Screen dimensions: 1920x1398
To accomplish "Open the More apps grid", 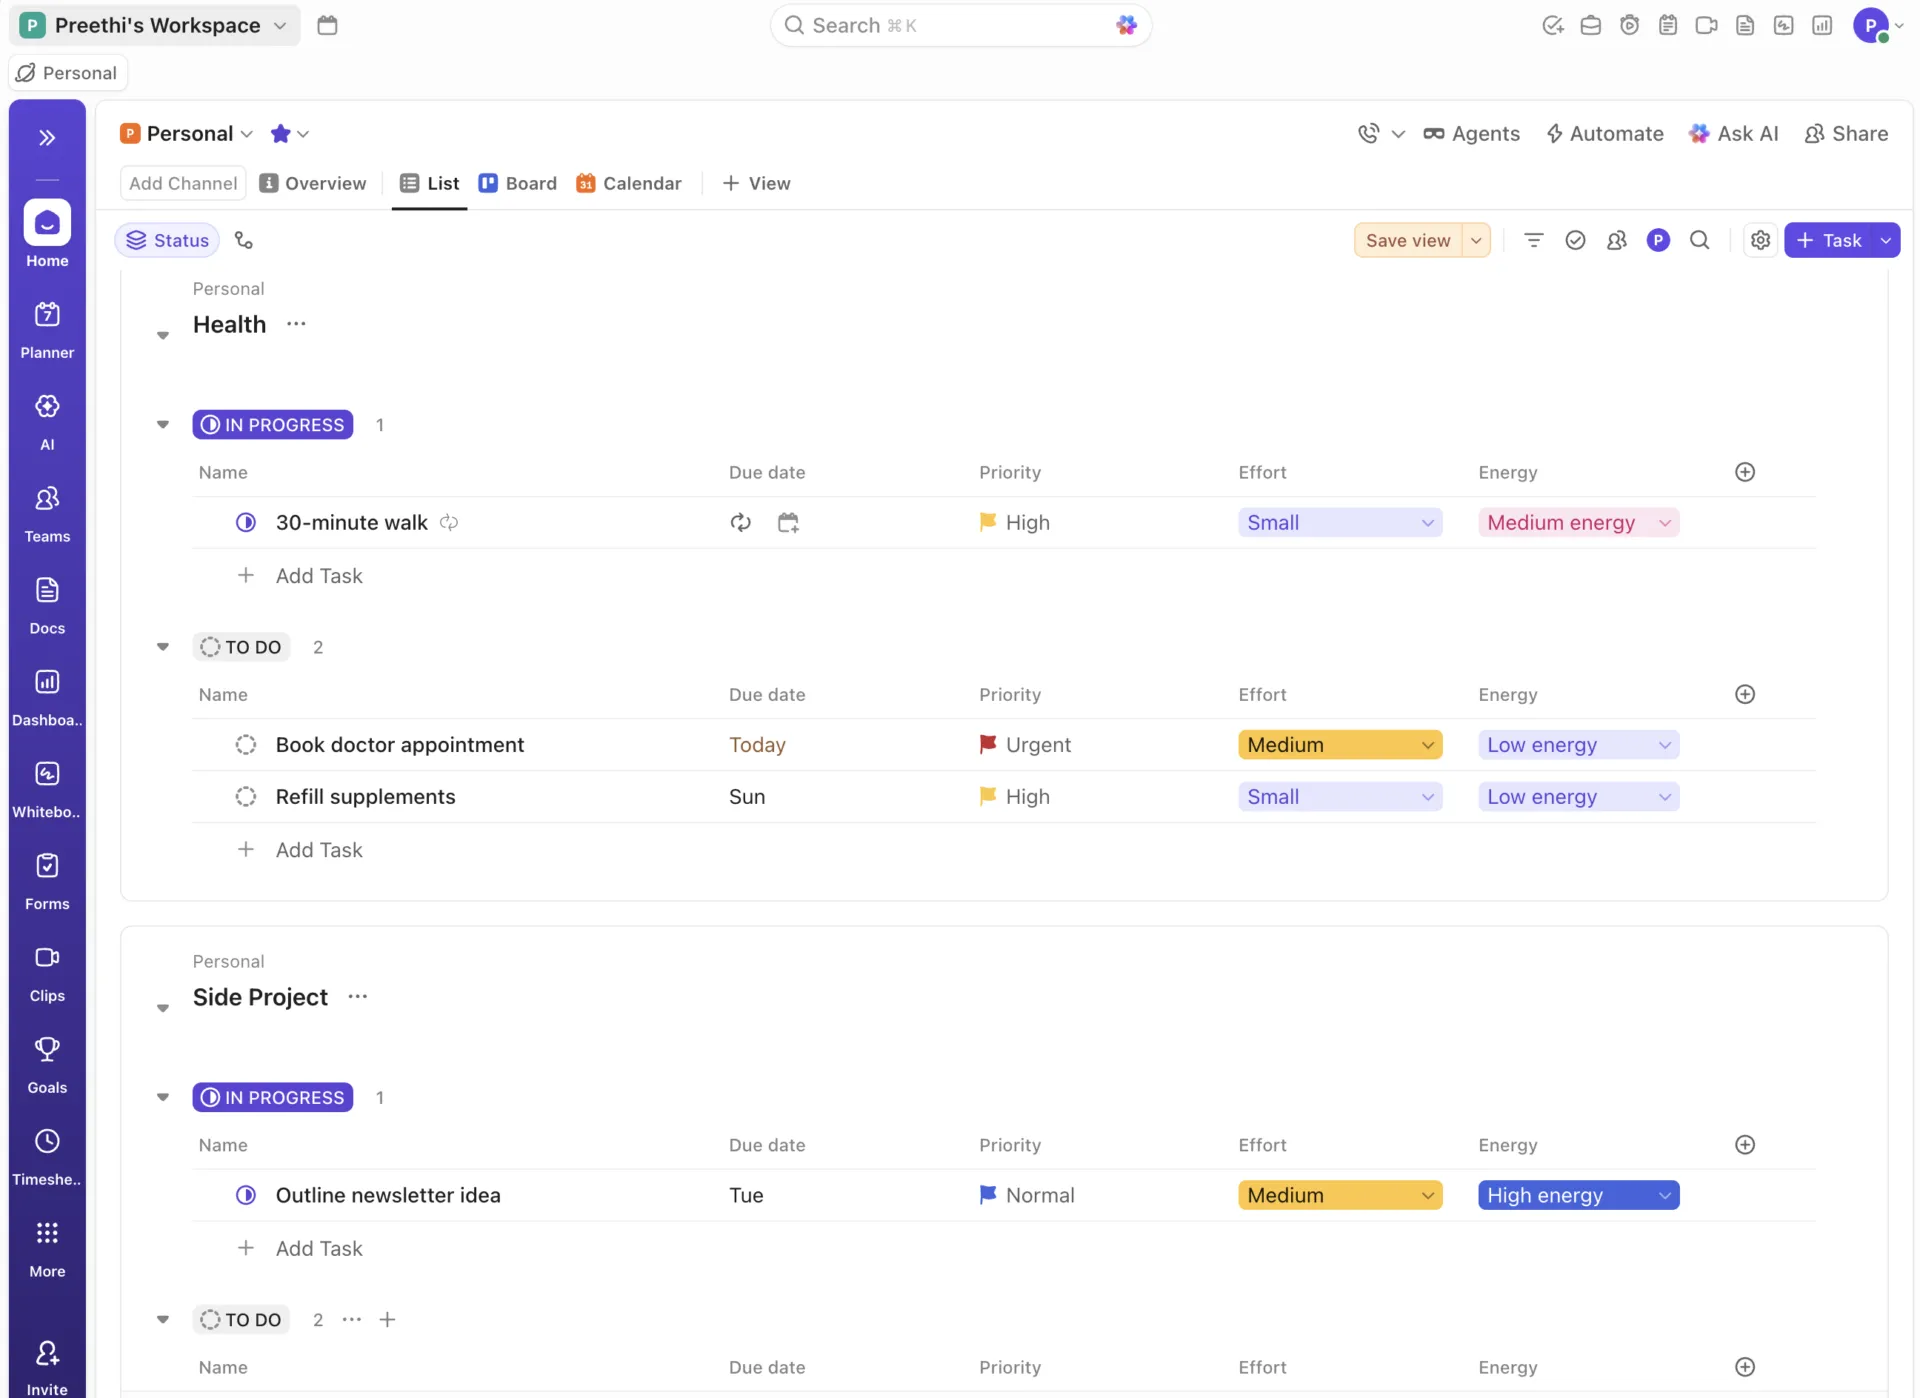I will [47, 1249].
